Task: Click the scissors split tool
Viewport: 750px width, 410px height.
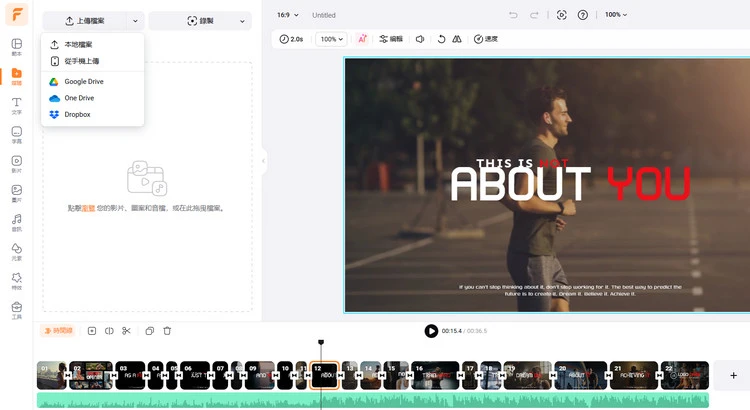Action: click(x=126, y=331)
